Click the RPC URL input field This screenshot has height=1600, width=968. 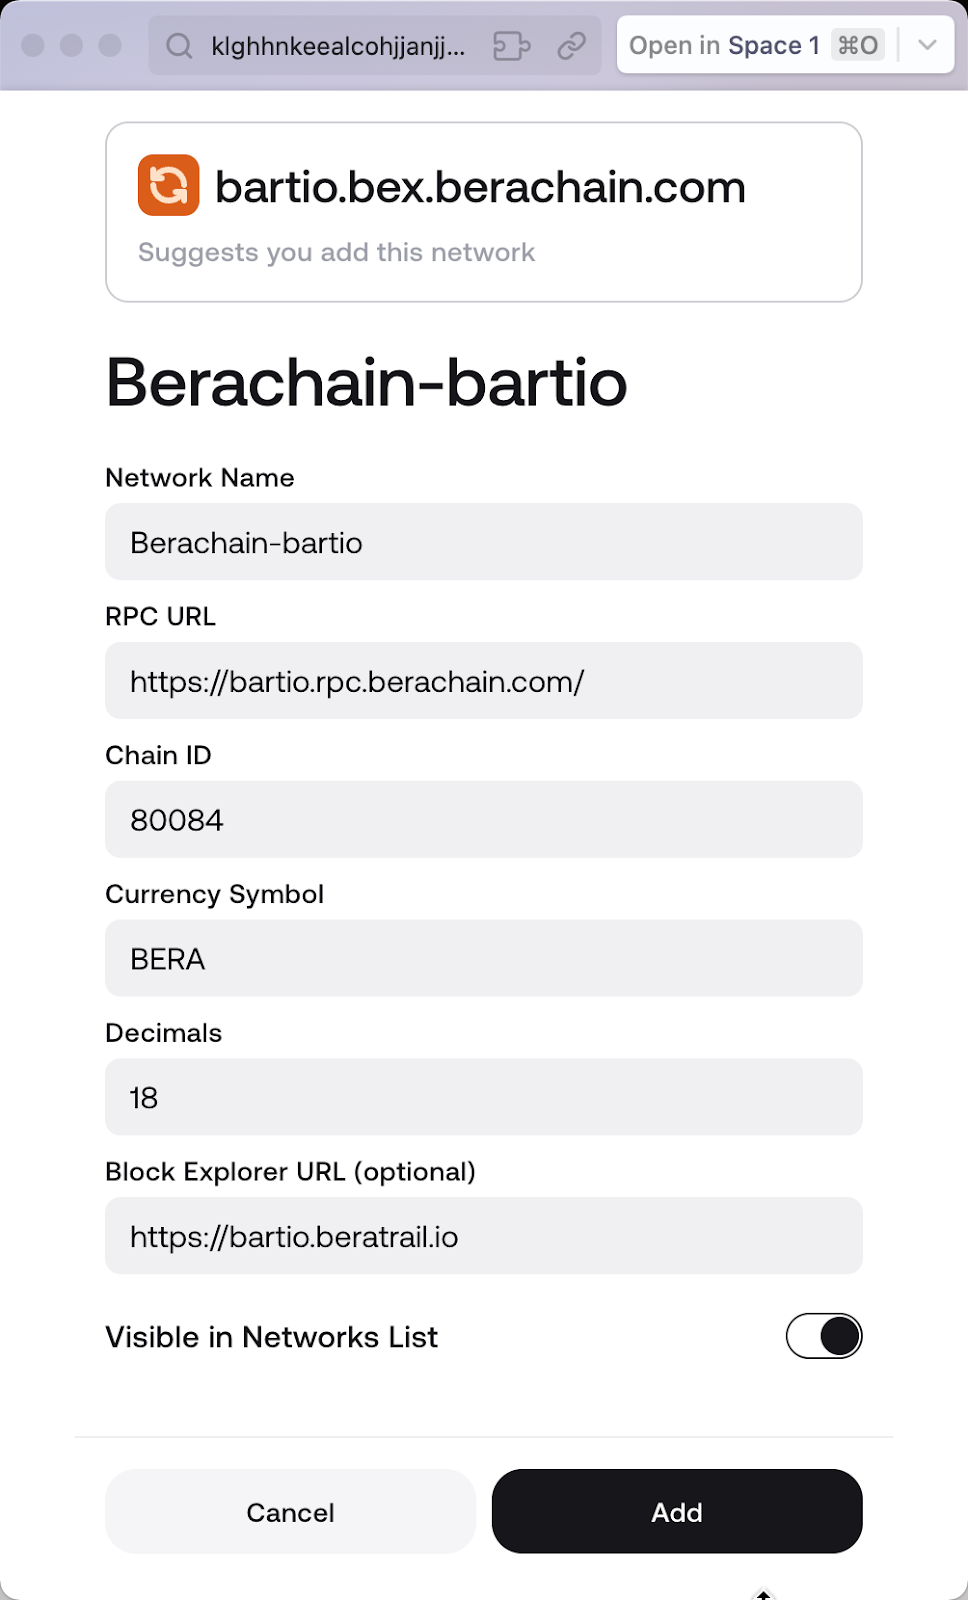[x=484, y=681]
